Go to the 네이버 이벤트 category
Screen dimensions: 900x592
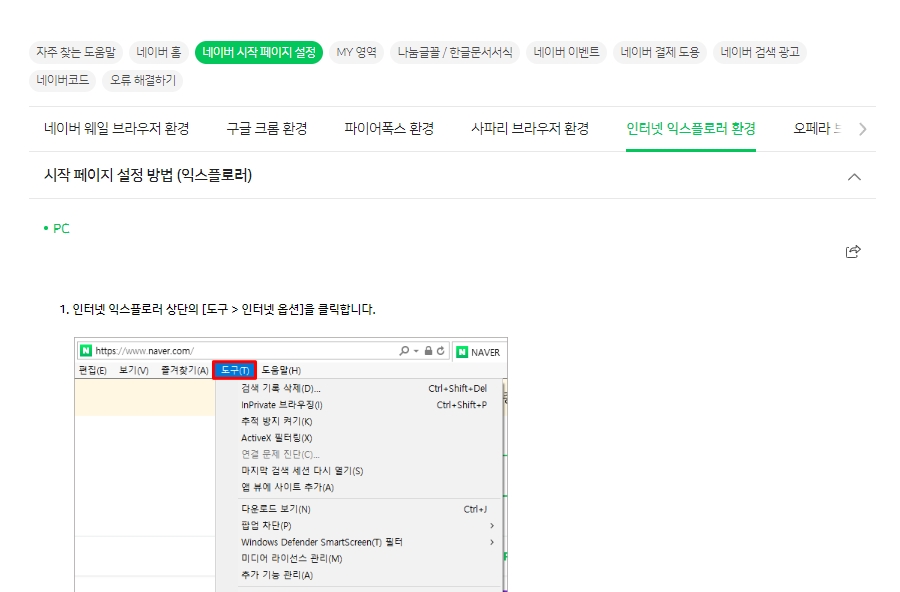click(x=566, y=52)
